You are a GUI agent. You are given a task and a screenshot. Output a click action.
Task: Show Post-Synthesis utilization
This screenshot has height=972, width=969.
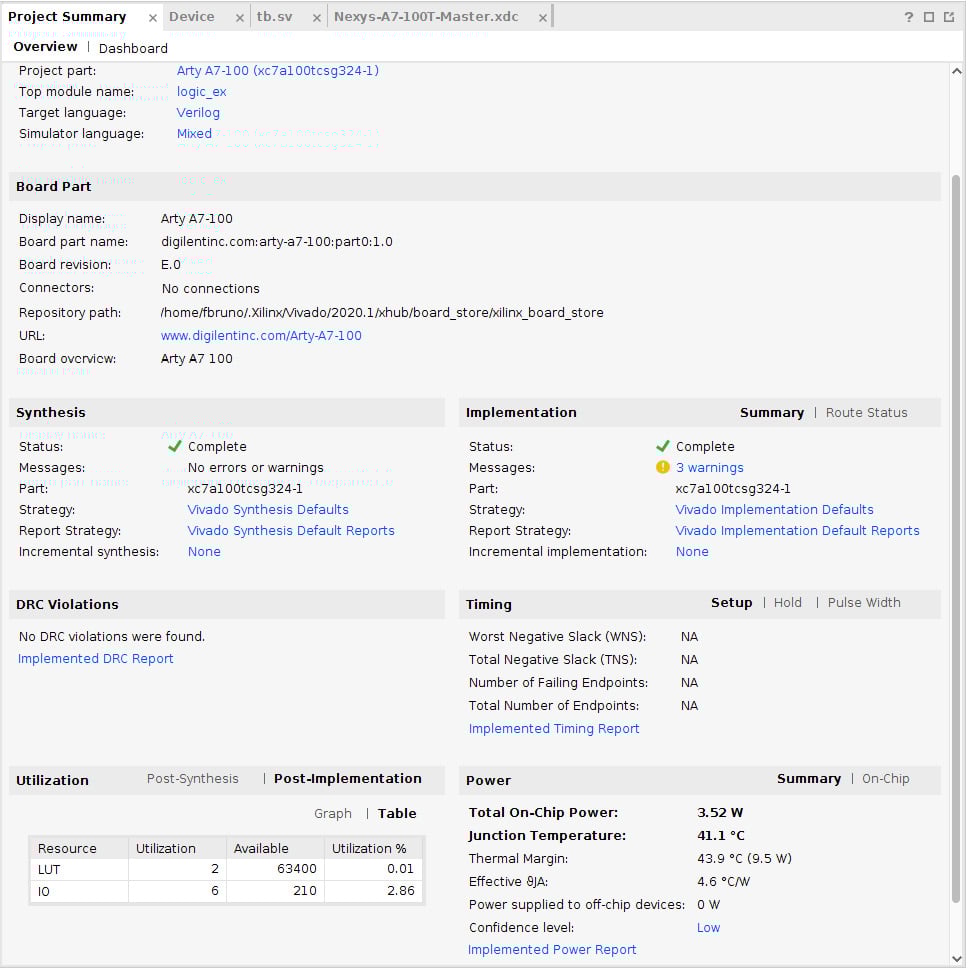click(x=192, y=779)
